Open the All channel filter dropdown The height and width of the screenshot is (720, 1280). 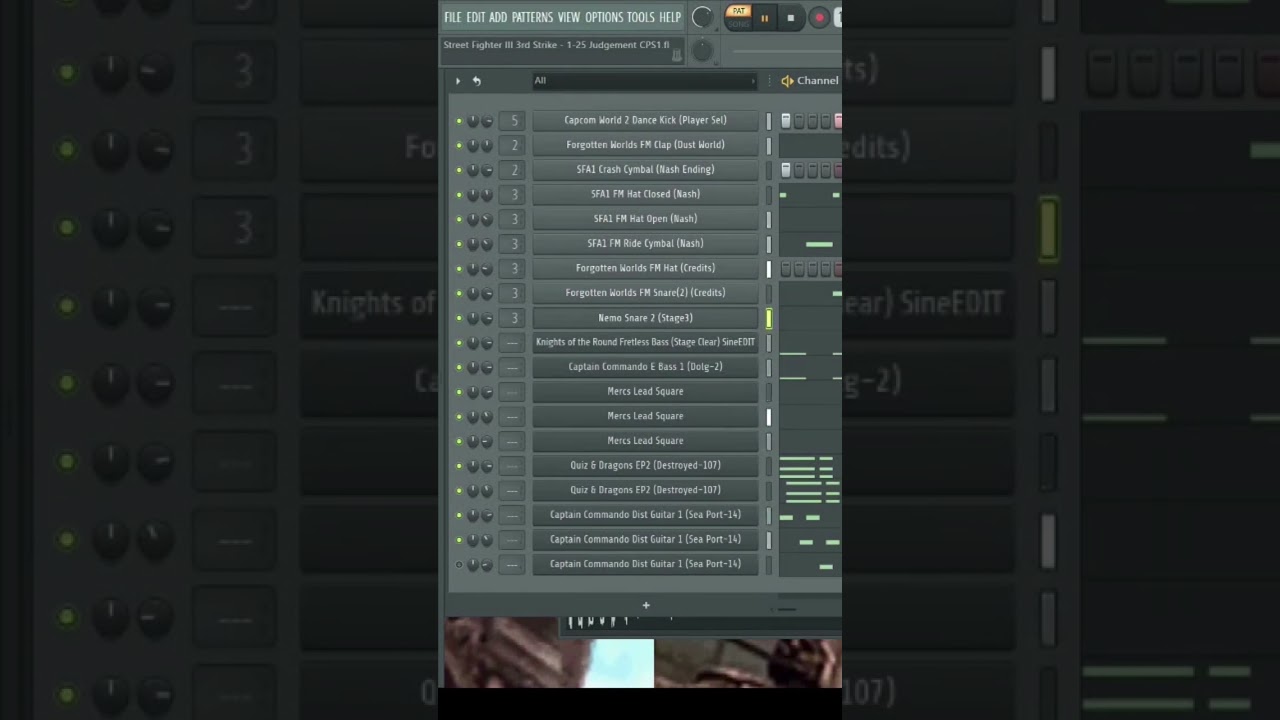pos(645,81)
